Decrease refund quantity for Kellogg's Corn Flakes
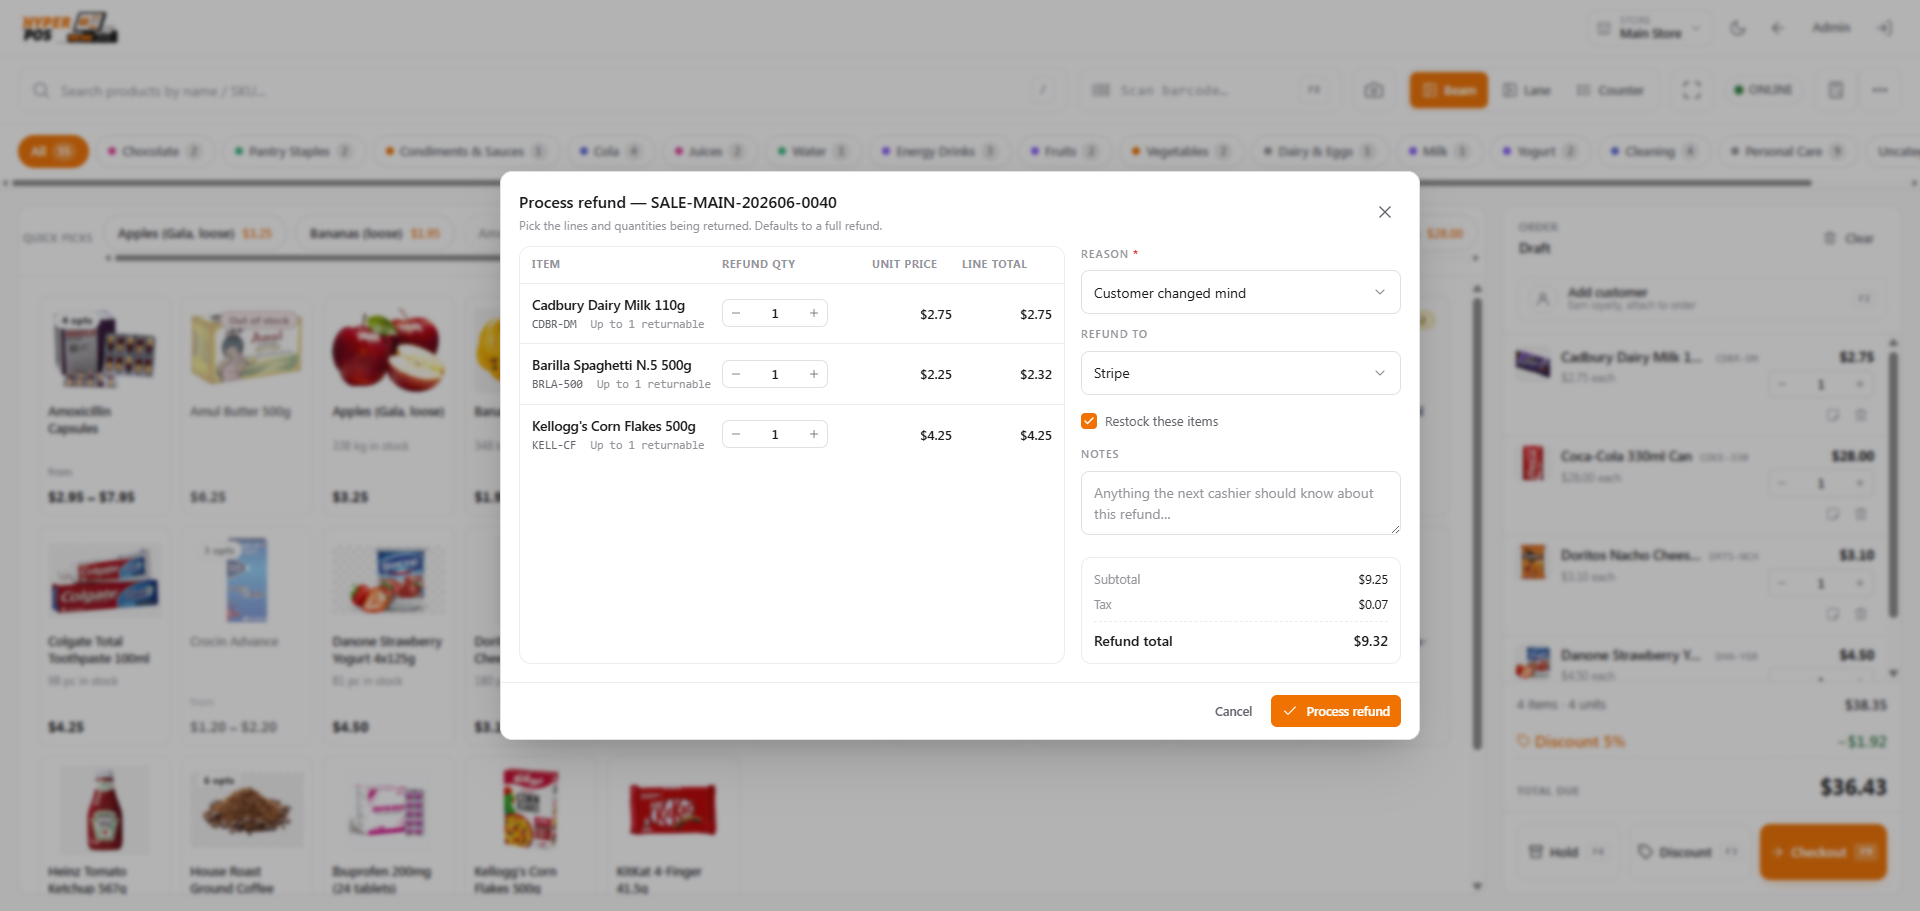 tap(736, 434)
